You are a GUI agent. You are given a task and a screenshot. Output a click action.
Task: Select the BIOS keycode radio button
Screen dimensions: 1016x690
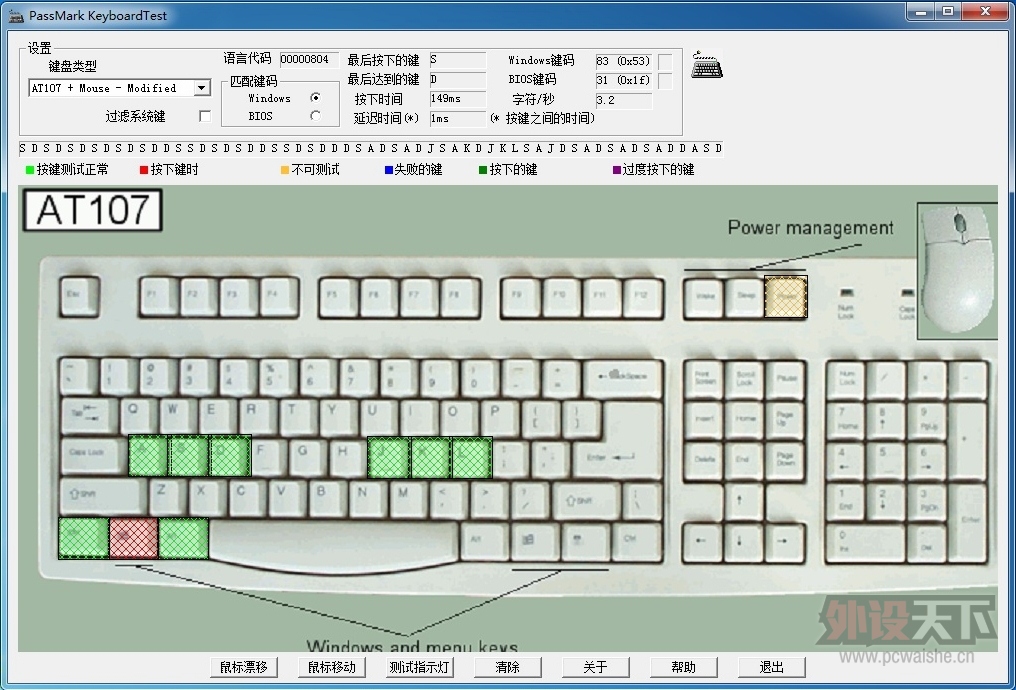click(x=315, y=116)
